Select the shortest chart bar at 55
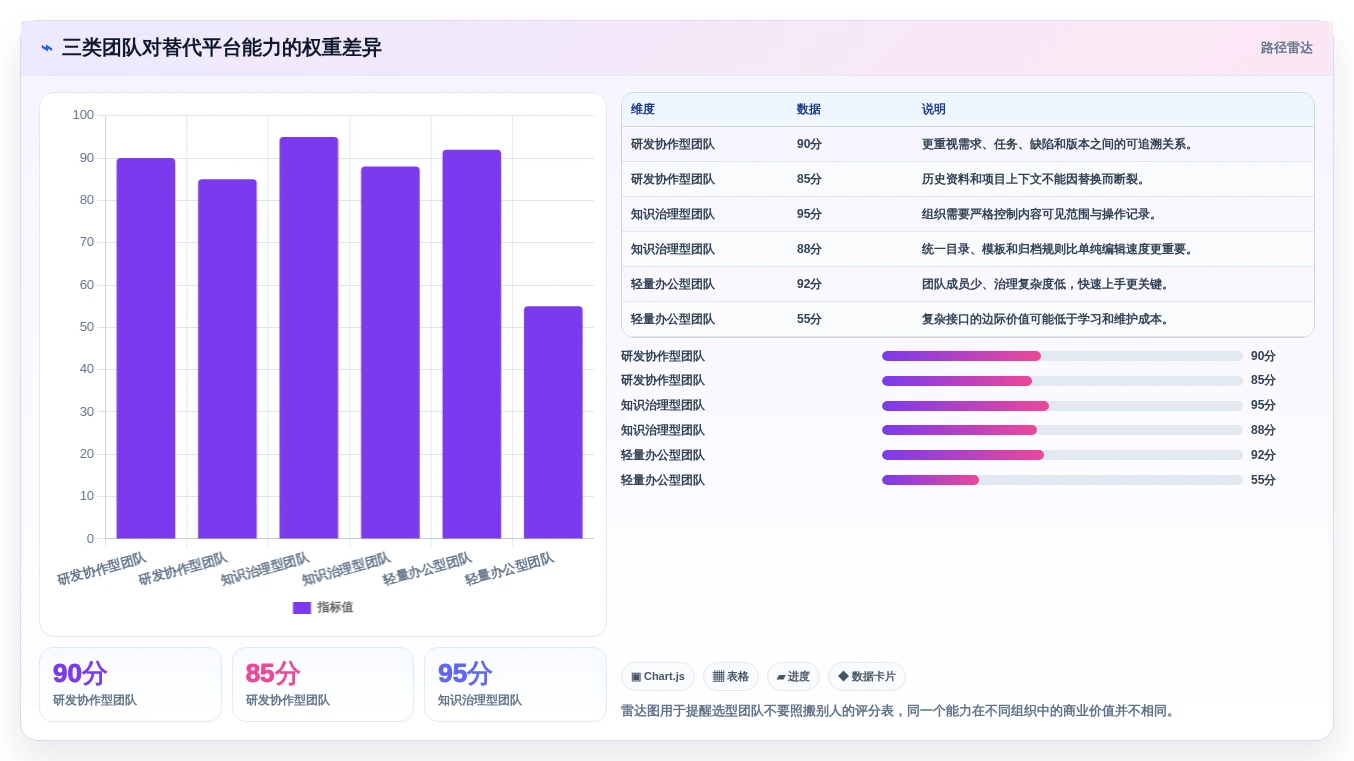This screenshot has width=1354, height=761. pos(553,422)
